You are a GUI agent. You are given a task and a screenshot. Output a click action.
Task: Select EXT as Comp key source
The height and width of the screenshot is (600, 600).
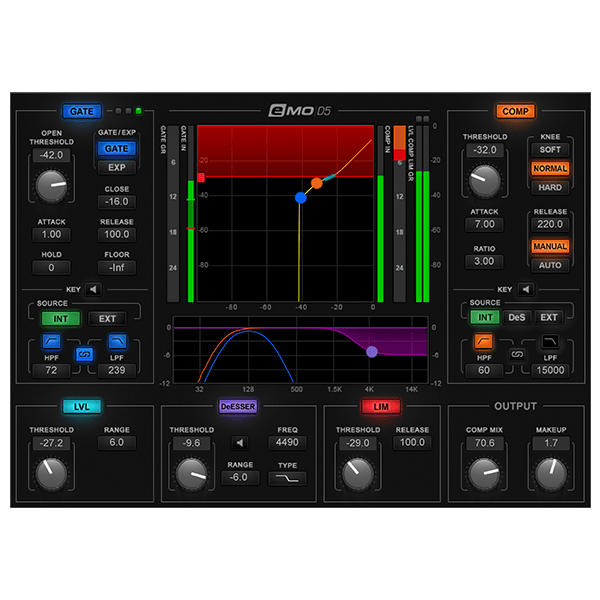548,317
